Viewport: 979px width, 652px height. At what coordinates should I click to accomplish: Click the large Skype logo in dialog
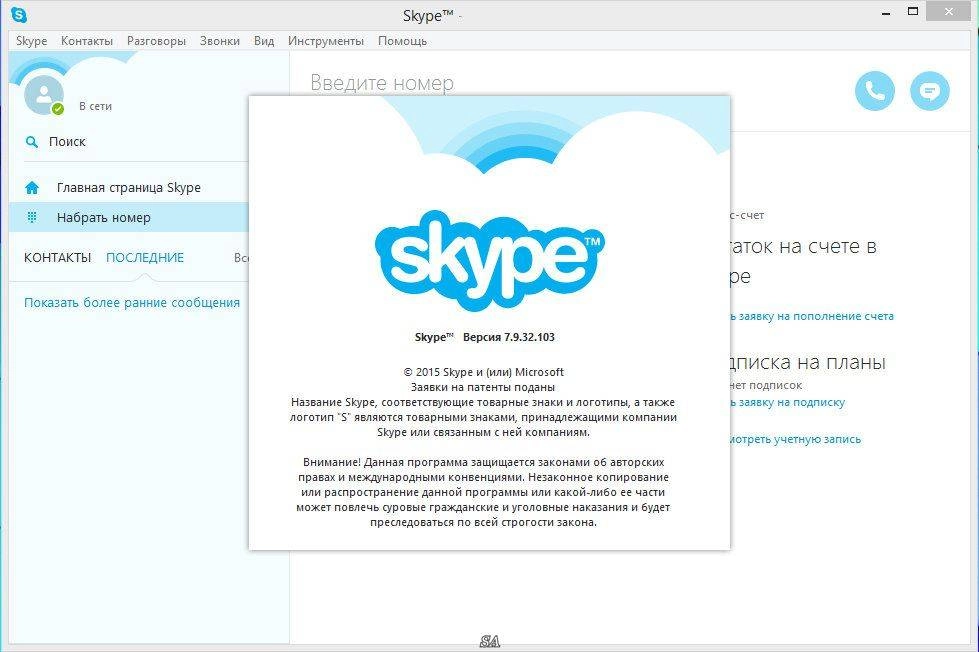tap(490, 260)
